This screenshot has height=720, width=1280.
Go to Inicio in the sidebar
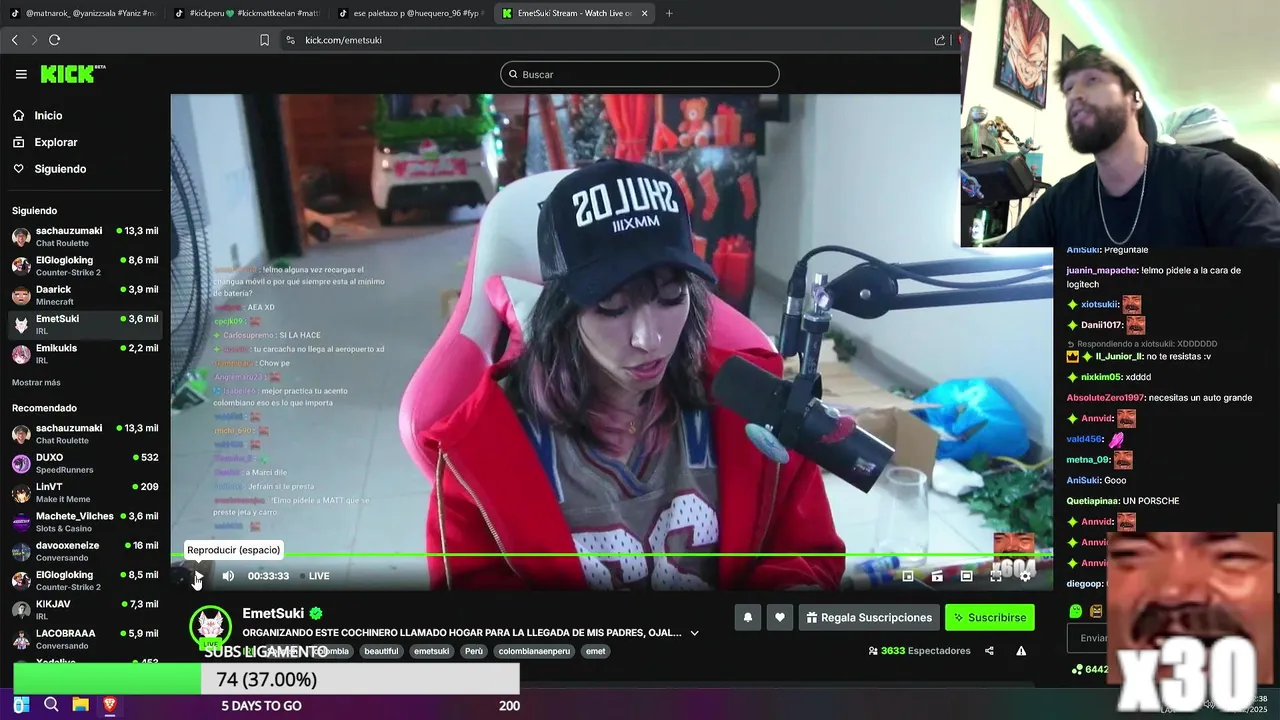point(48,116)
